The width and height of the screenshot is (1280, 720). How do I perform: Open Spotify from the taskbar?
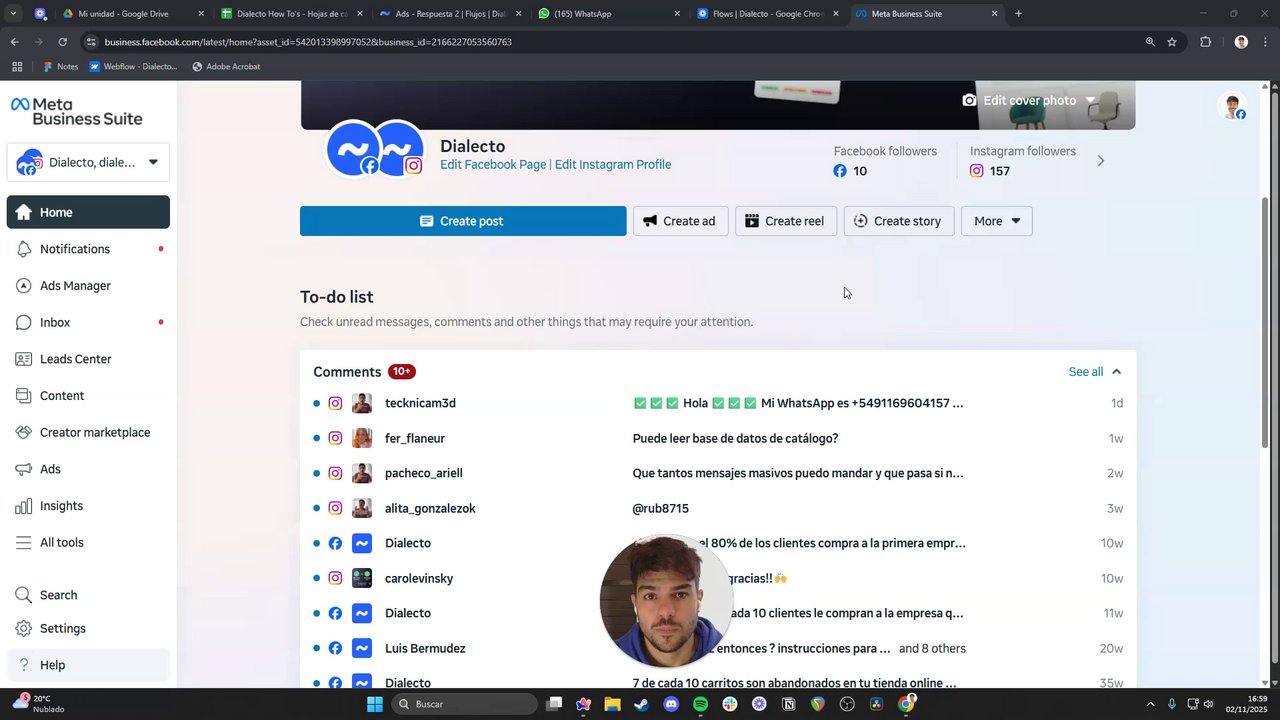tap(700, 704)
